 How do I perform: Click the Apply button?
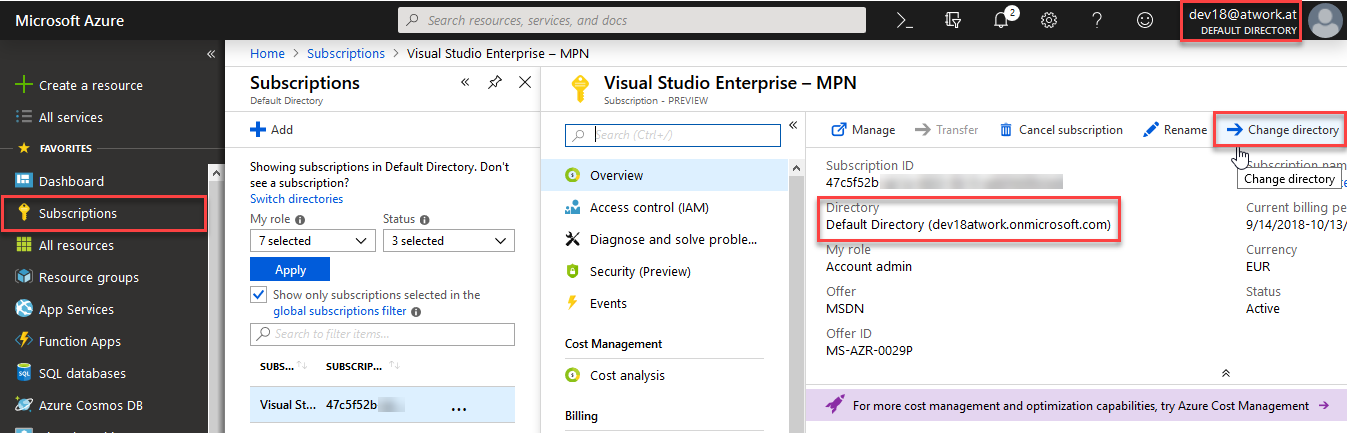tap(289, 269)
